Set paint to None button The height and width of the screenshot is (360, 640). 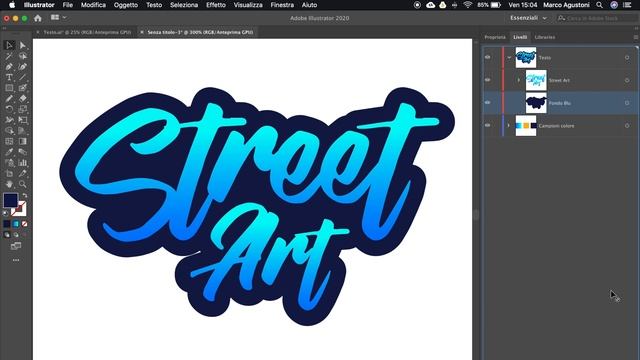pos(24,224)
